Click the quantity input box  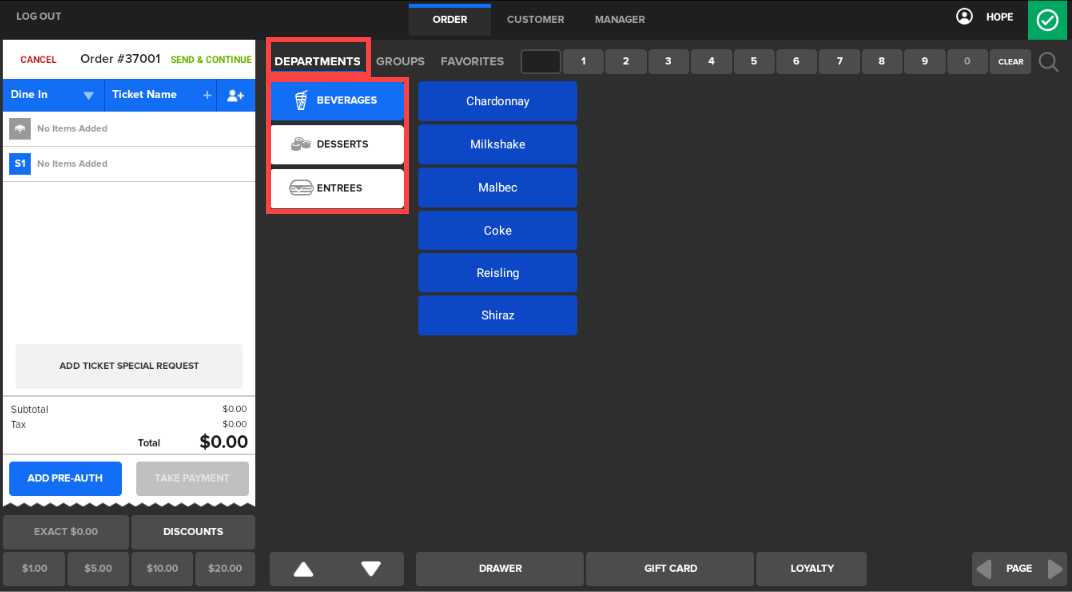click(541, 62)
